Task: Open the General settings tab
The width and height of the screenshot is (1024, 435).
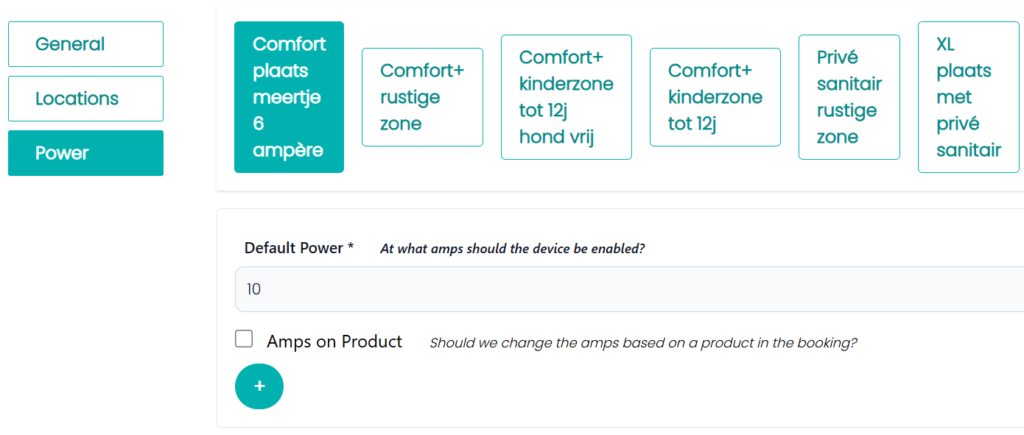Action: (x=85, y=44)
